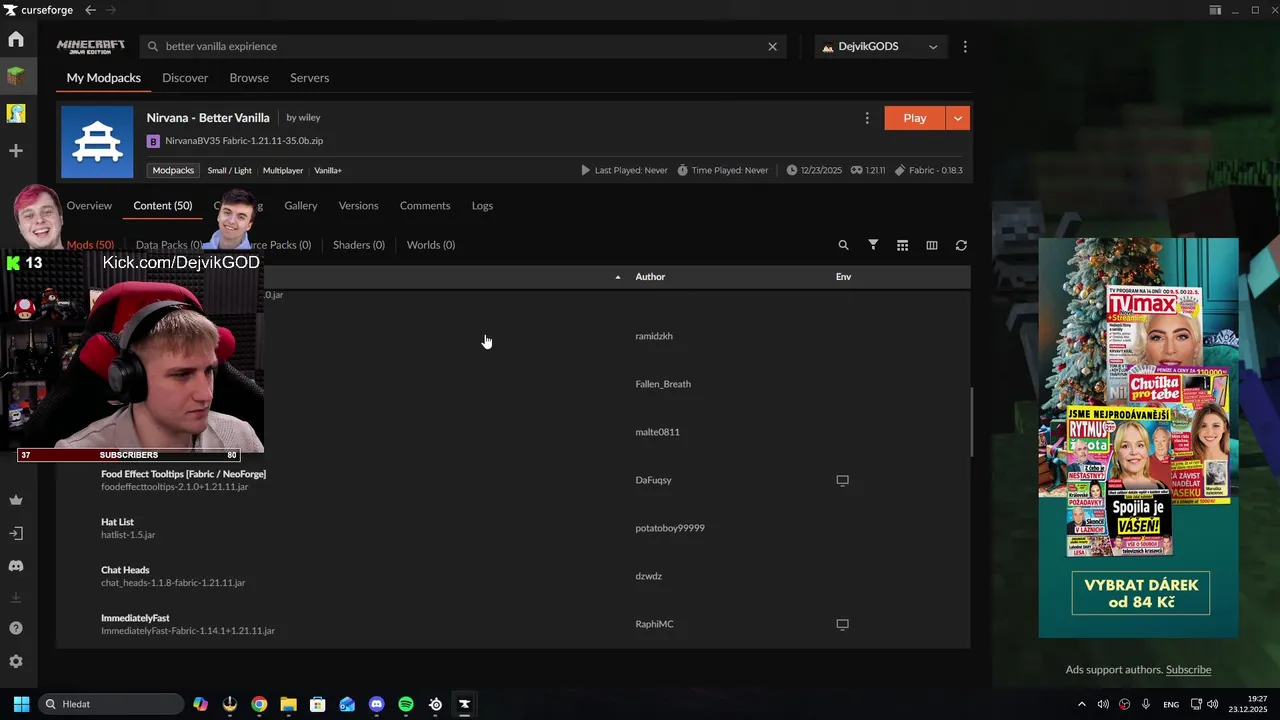Open the Nirvana modpack thumbnail
Image resolution: width=1280 pixels, height=720 pixels.
97,143
